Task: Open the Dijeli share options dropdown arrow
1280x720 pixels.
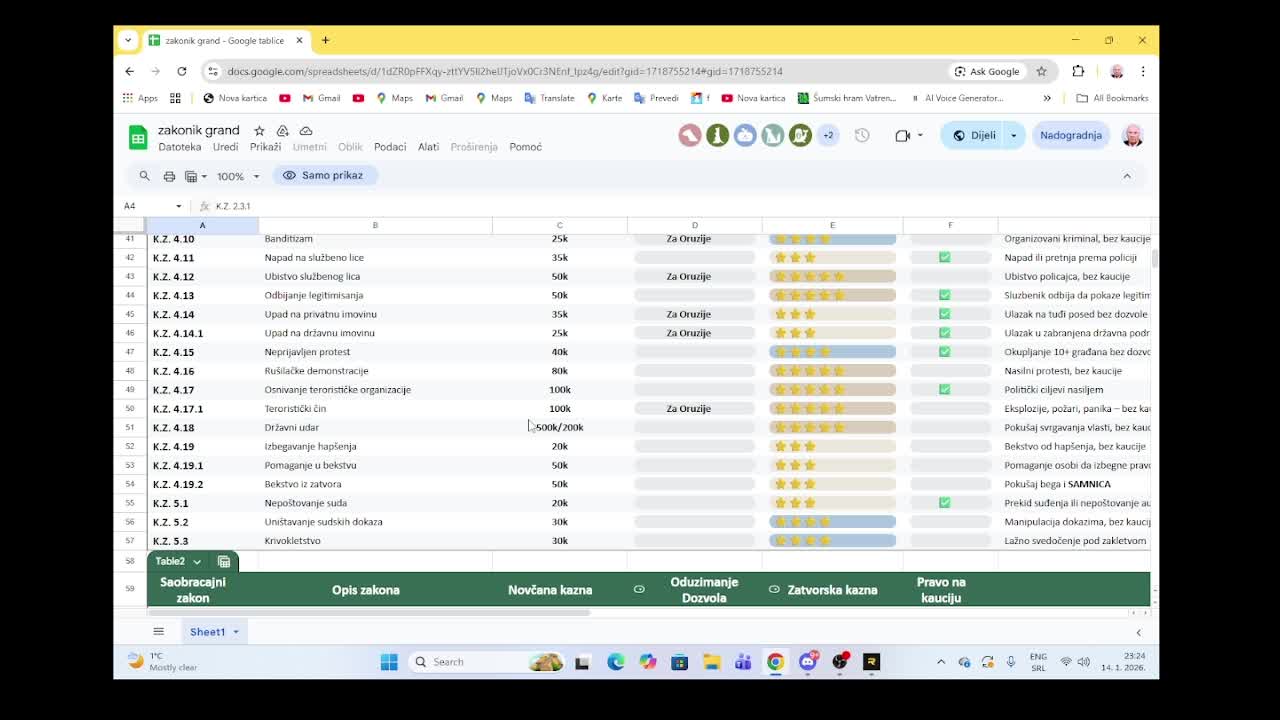Action: pos(1013,135)
